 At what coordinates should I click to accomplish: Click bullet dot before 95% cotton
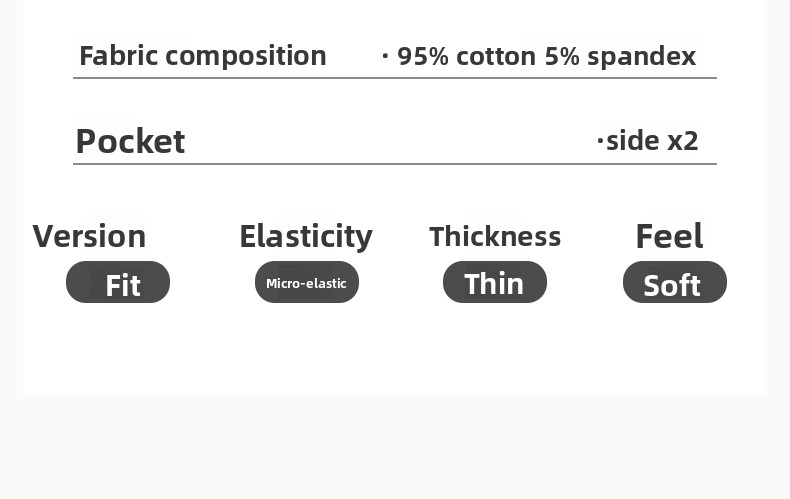pyautogui.click(x=385, y=56)
